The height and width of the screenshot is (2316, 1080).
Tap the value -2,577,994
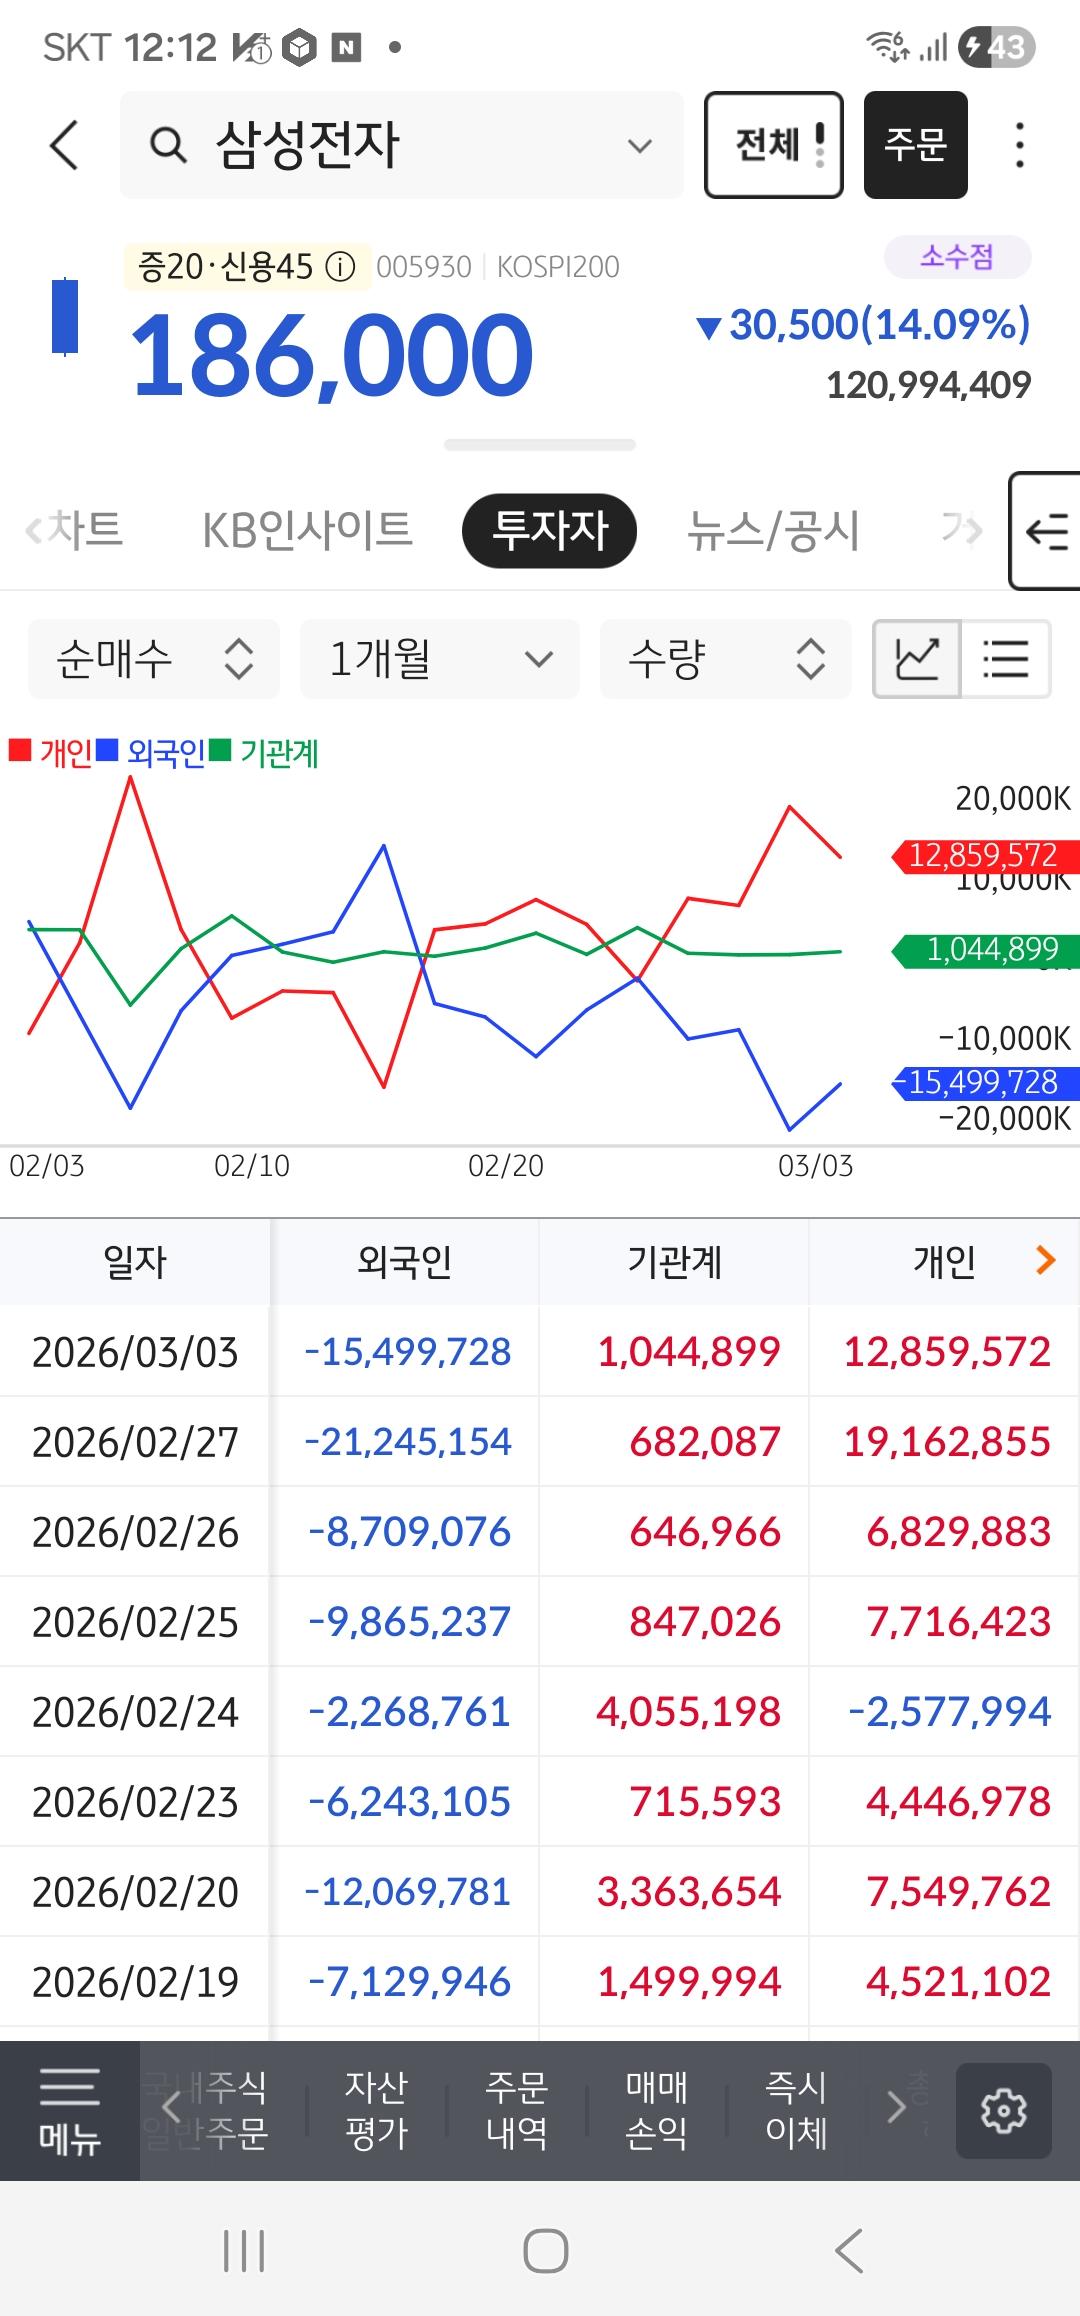(949, 1712)
